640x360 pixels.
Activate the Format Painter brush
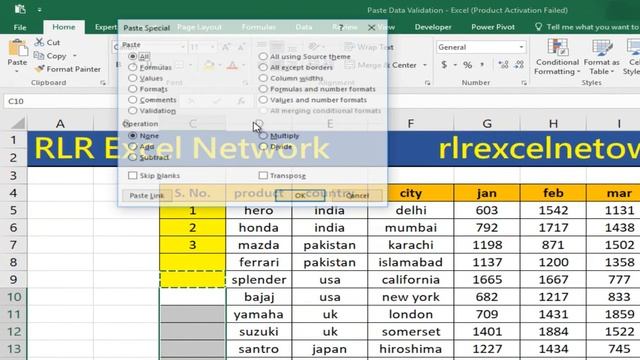(x=39, y=69)
